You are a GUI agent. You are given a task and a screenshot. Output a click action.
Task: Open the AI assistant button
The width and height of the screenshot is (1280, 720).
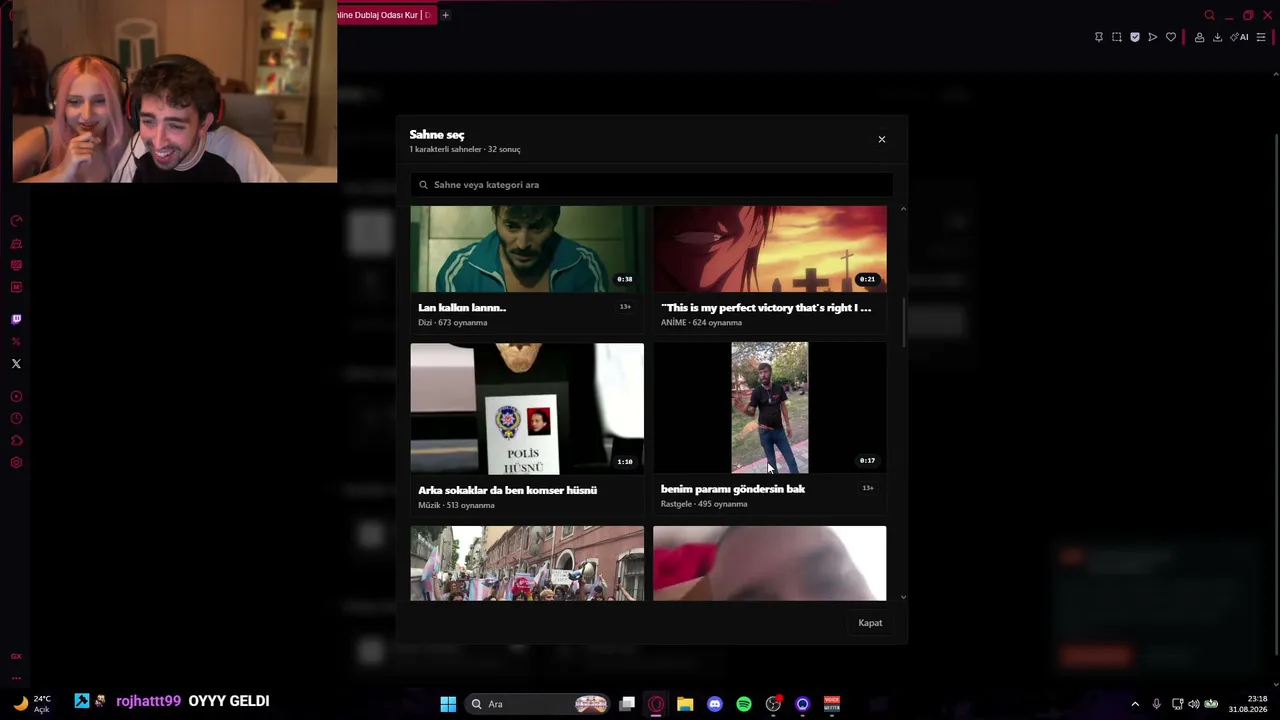point(1240,37)
